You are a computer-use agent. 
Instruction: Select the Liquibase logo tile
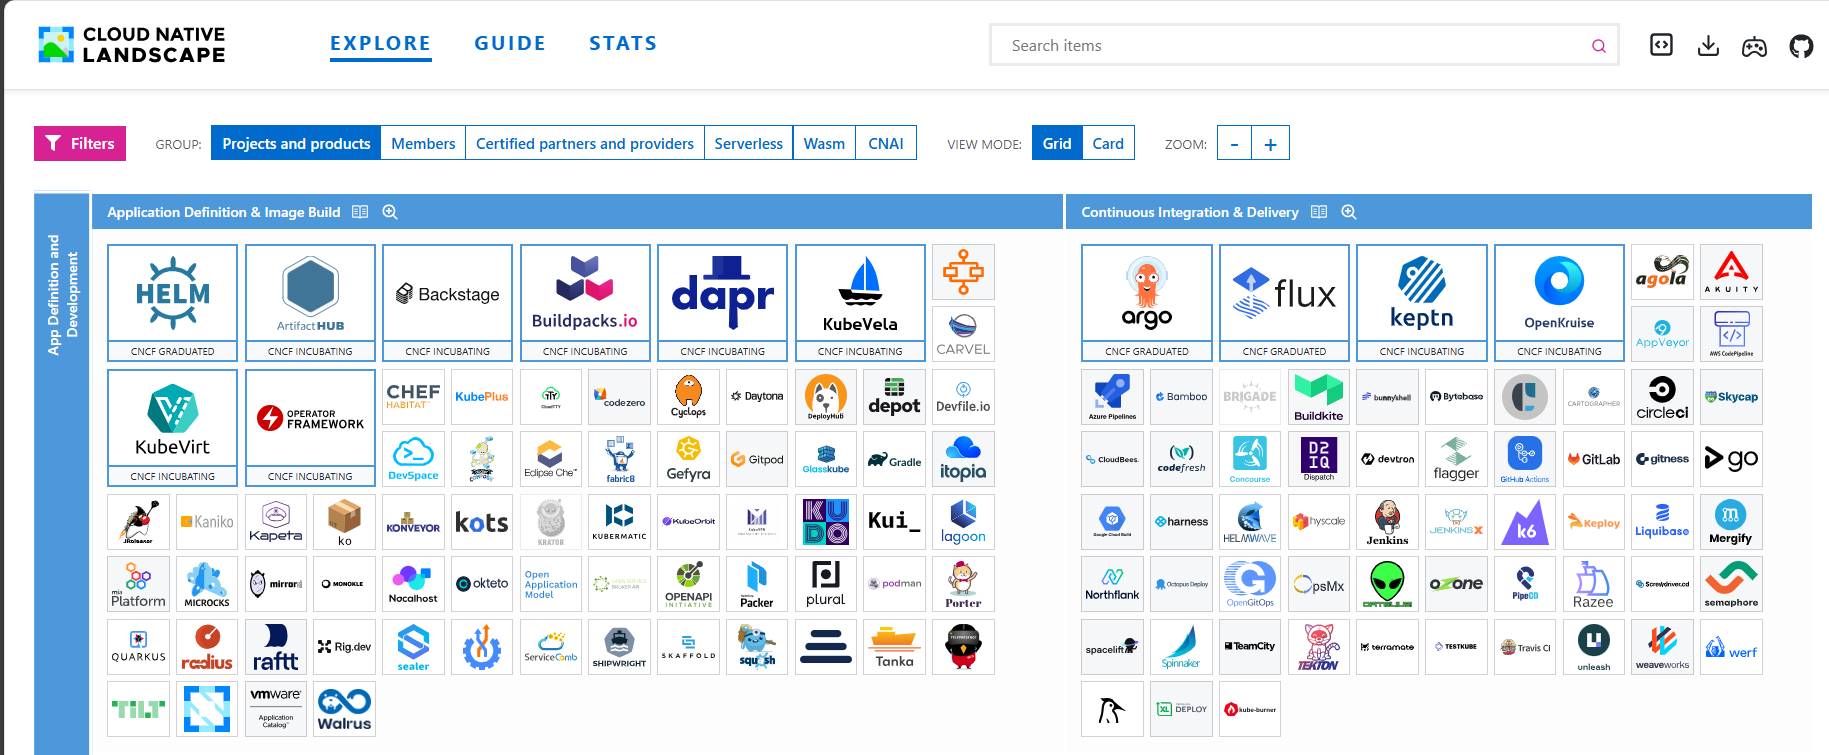click(1662, 522)
